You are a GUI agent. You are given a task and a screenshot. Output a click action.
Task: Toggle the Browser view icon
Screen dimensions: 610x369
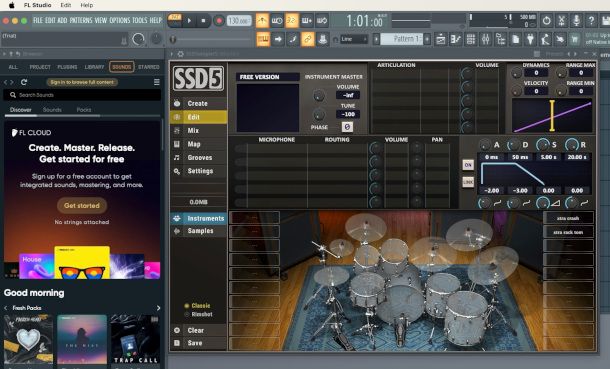(x=500, y=39)
